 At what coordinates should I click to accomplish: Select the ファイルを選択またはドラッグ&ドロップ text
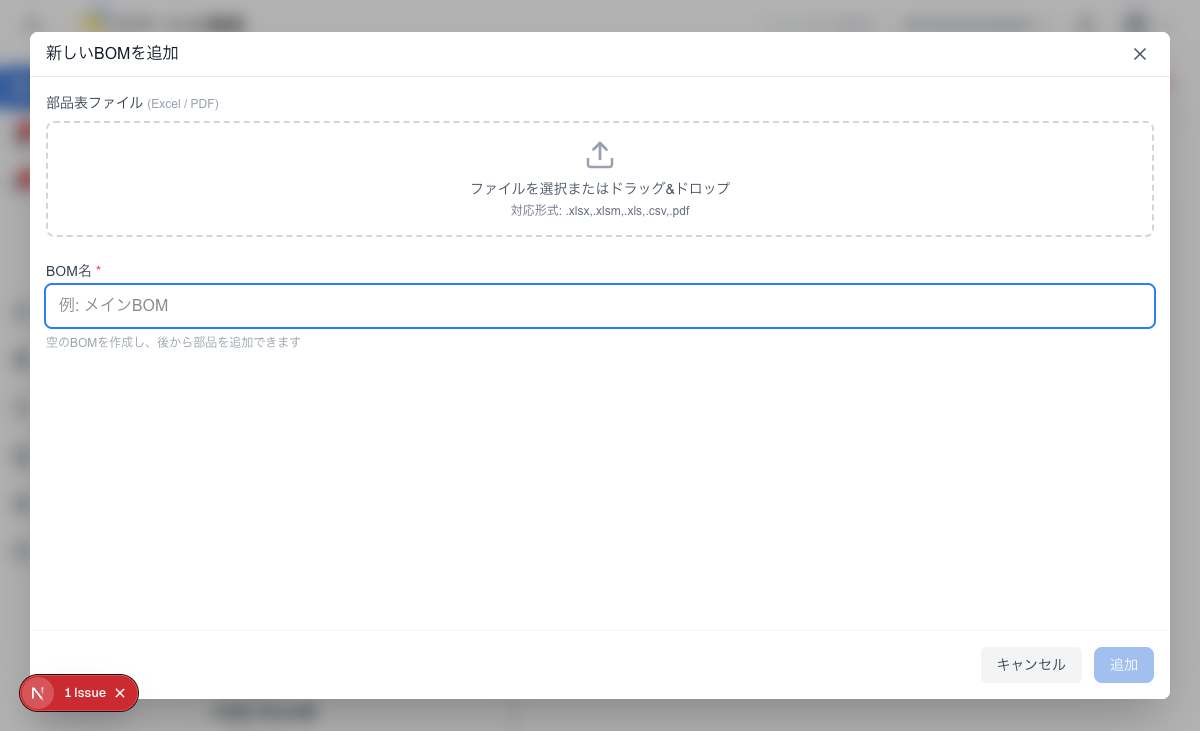[x=600, y=188]
